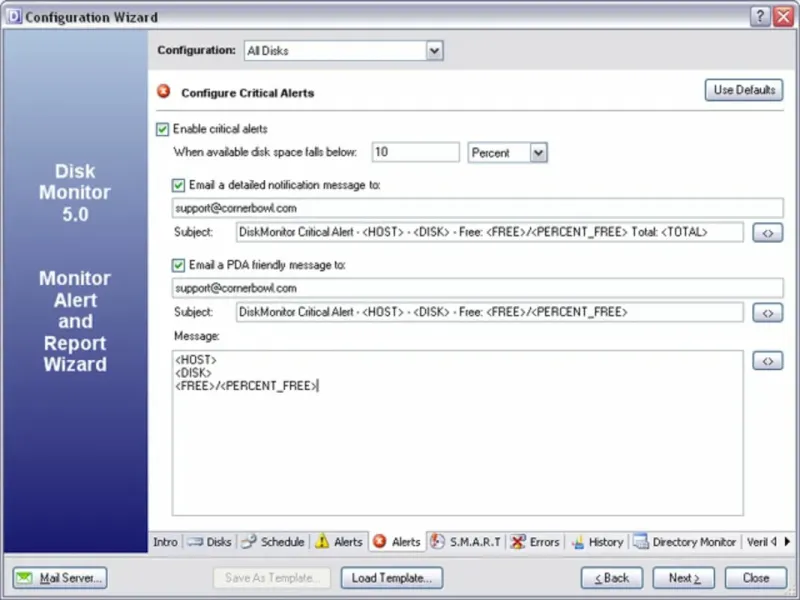
Task: Click the Directory Monitor tab icon
Action: pyautogui.click(x=641, y=541)
